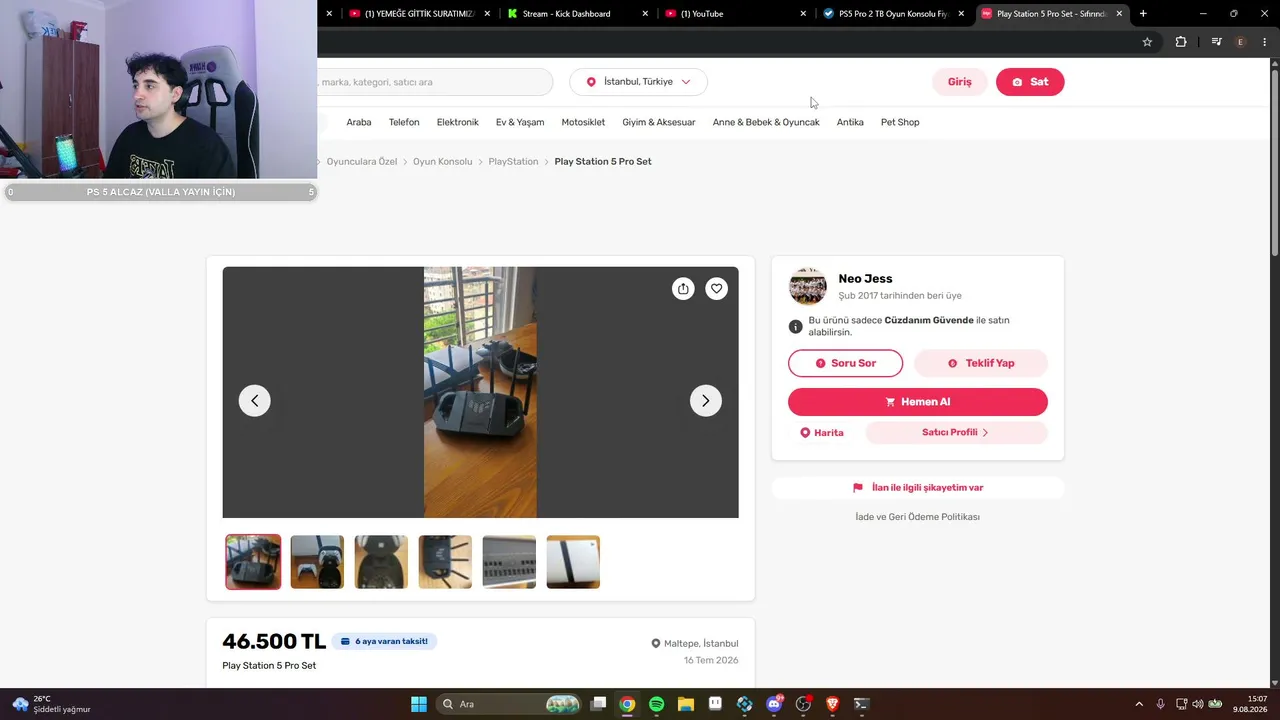Open the Giyim & Aksesuar category
This screenshot has width=1280, height=720.
pyautogui.click(x=659, y=122)
